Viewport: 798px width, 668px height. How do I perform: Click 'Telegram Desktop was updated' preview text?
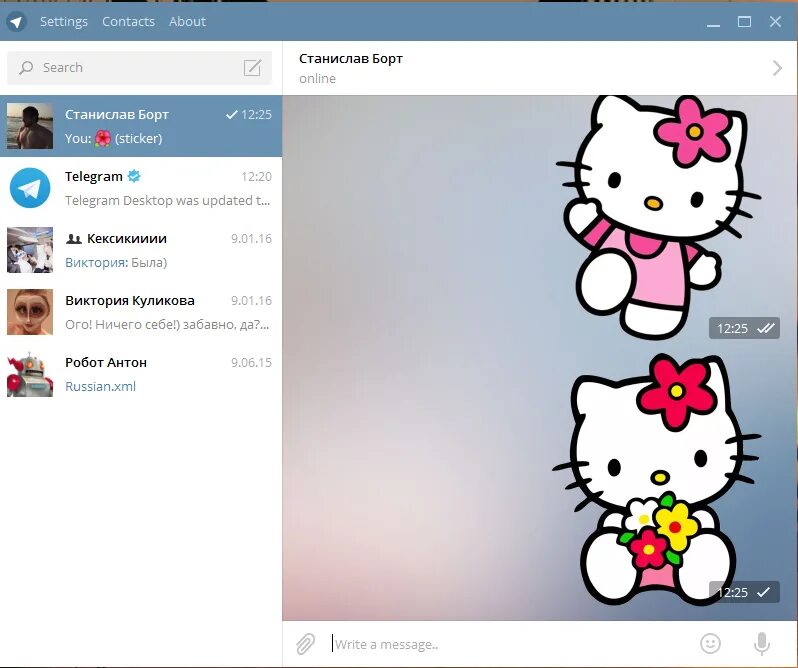tap(167, 200)
